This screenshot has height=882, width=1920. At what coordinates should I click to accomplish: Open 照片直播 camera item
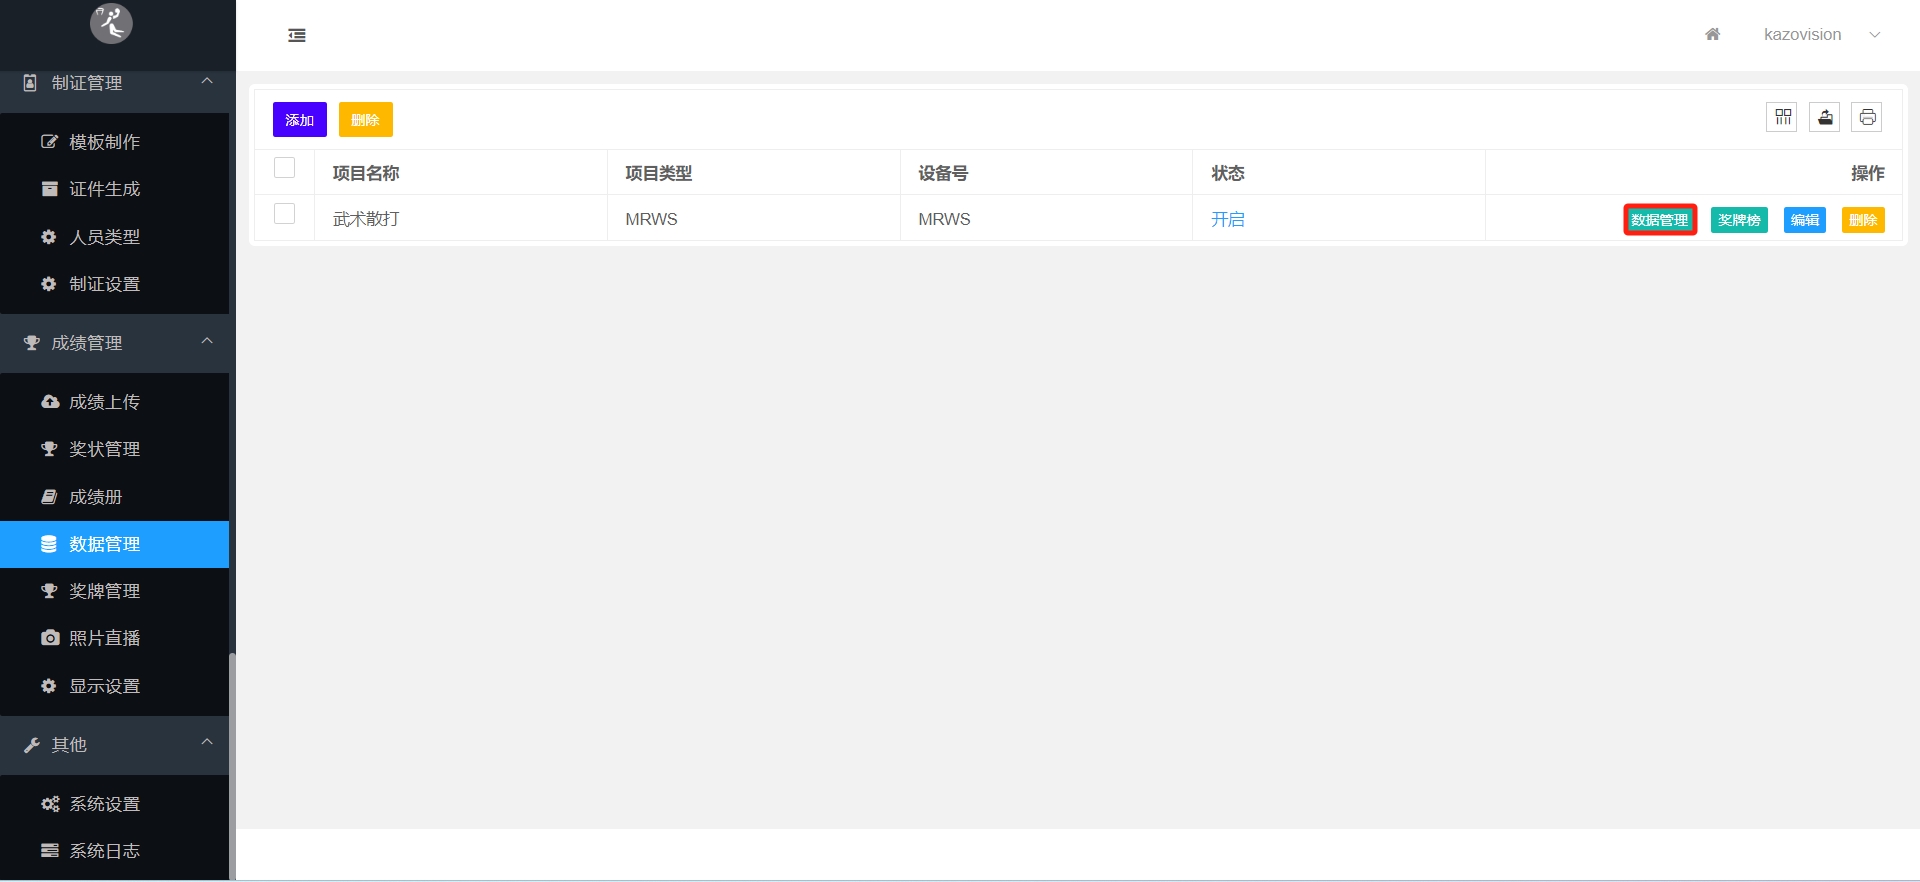[x=104, y=638]
